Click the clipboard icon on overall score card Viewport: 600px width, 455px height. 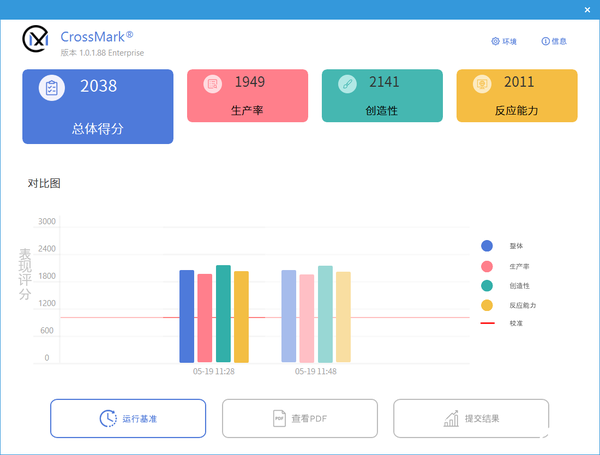pos(52,88)
